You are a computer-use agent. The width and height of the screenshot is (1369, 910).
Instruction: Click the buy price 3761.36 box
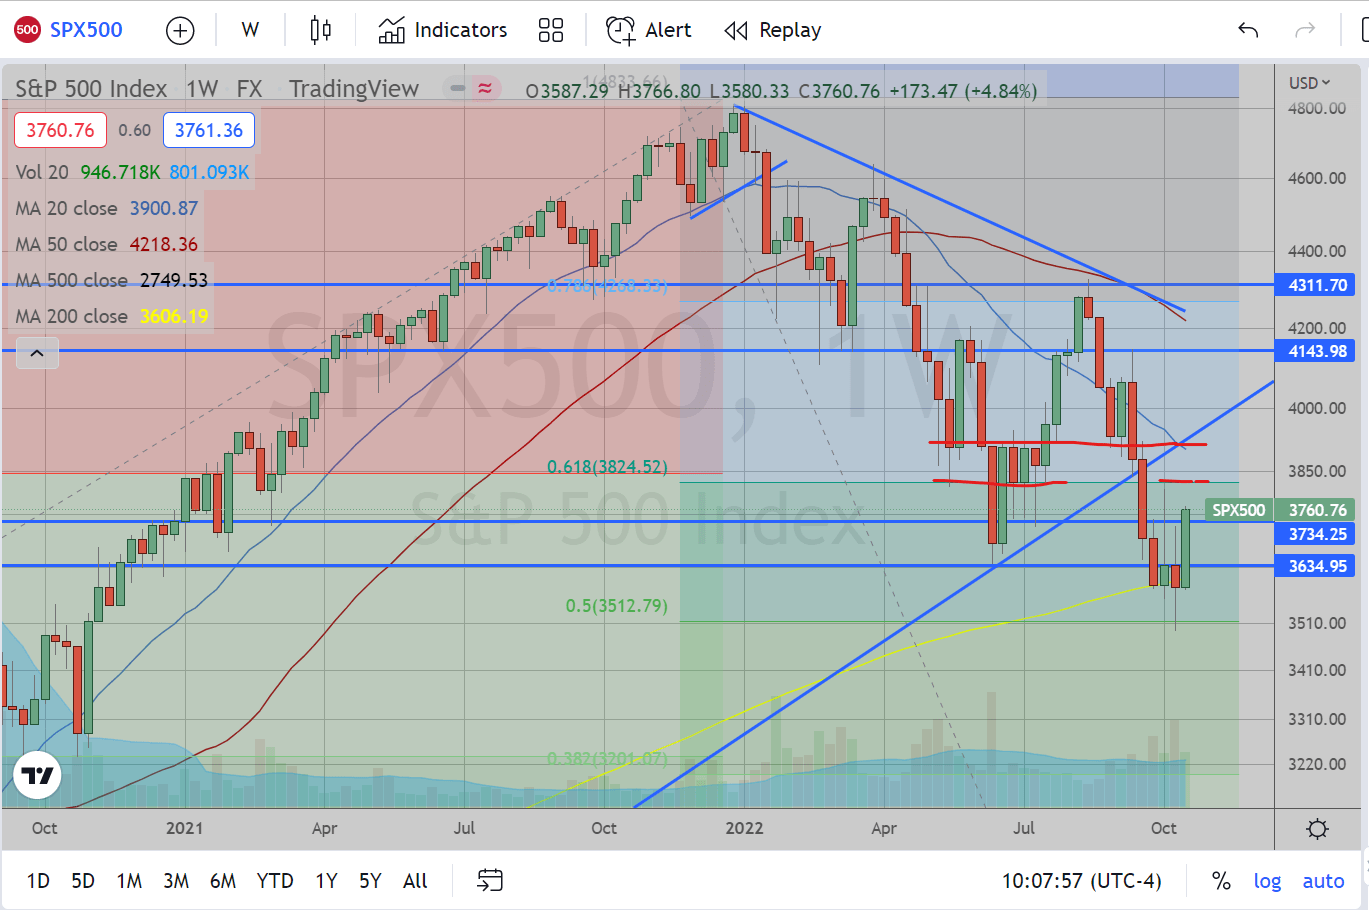(x=209, y=130)
